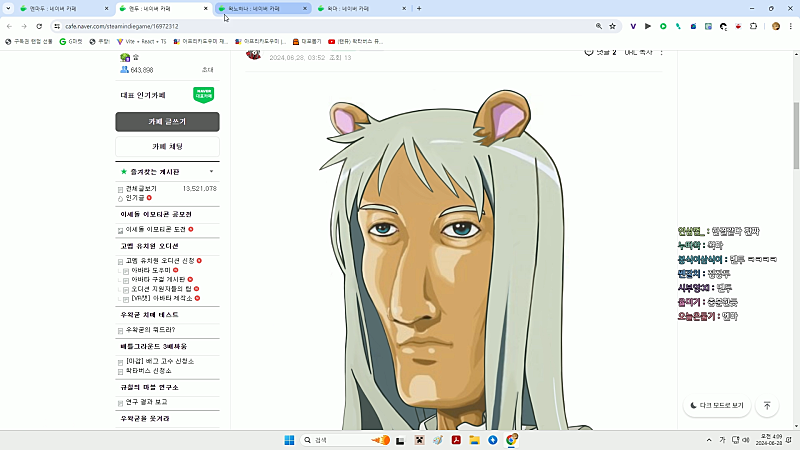The height and width of the screenshot is (450, 800).
Task: Open a new browser tab
Action: click(x=419, y=9)
